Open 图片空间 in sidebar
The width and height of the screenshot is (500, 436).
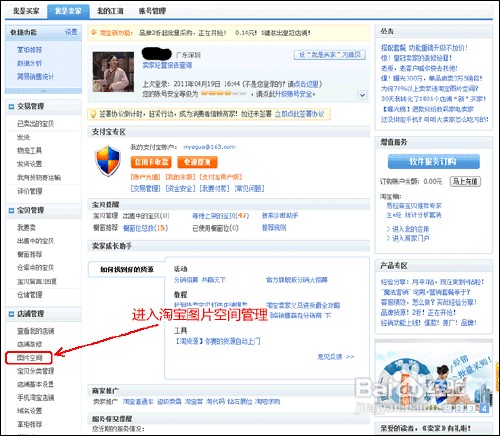pyautogui.click(x=30, y=358)
